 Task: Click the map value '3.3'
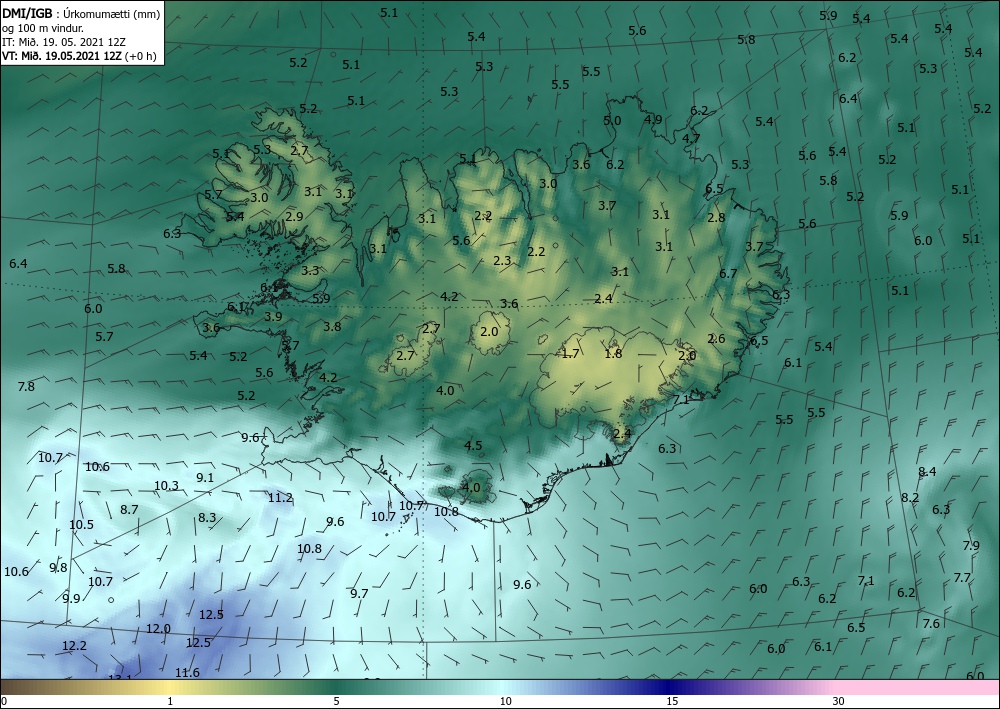tap(310, 270)
